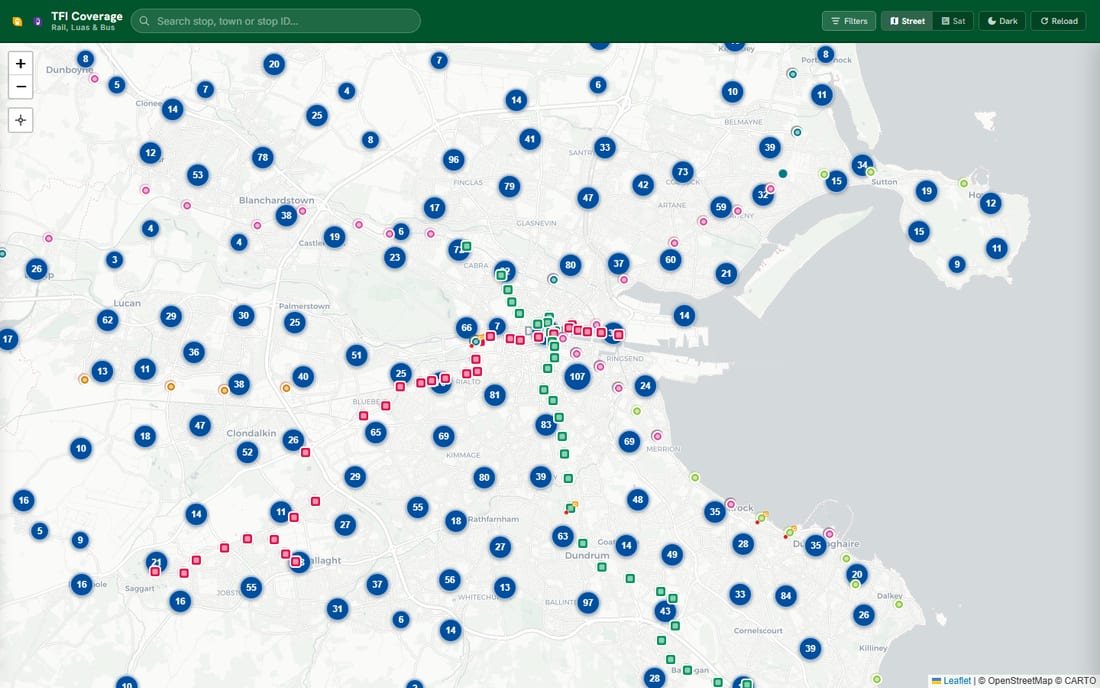Center map on my location

(21, 121)
